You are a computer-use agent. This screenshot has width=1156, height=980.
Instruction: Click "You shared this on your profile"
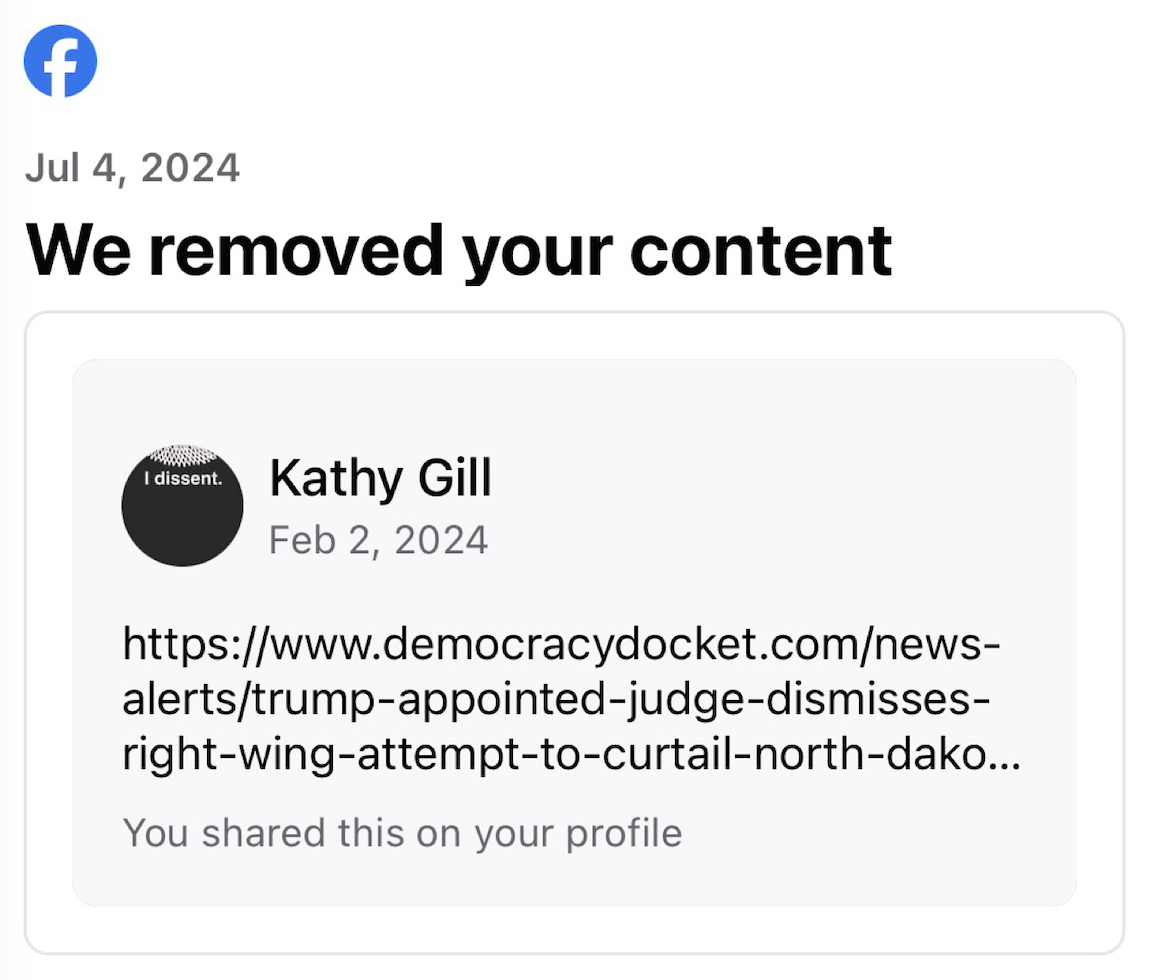(402, 832)
